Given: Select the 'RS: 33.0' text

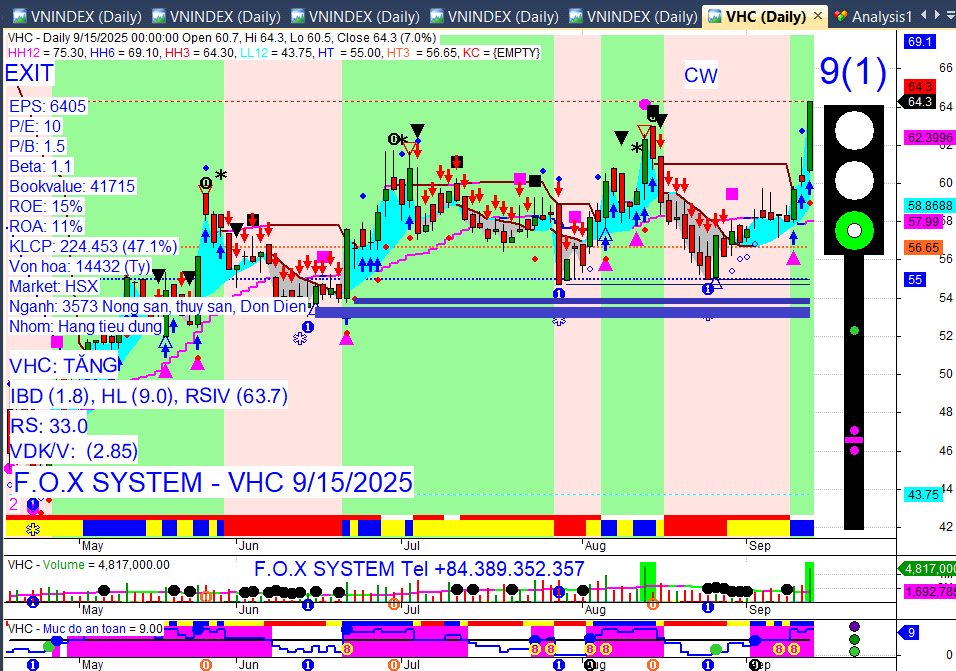Looking at the screenshot, I should coord(49,425).
